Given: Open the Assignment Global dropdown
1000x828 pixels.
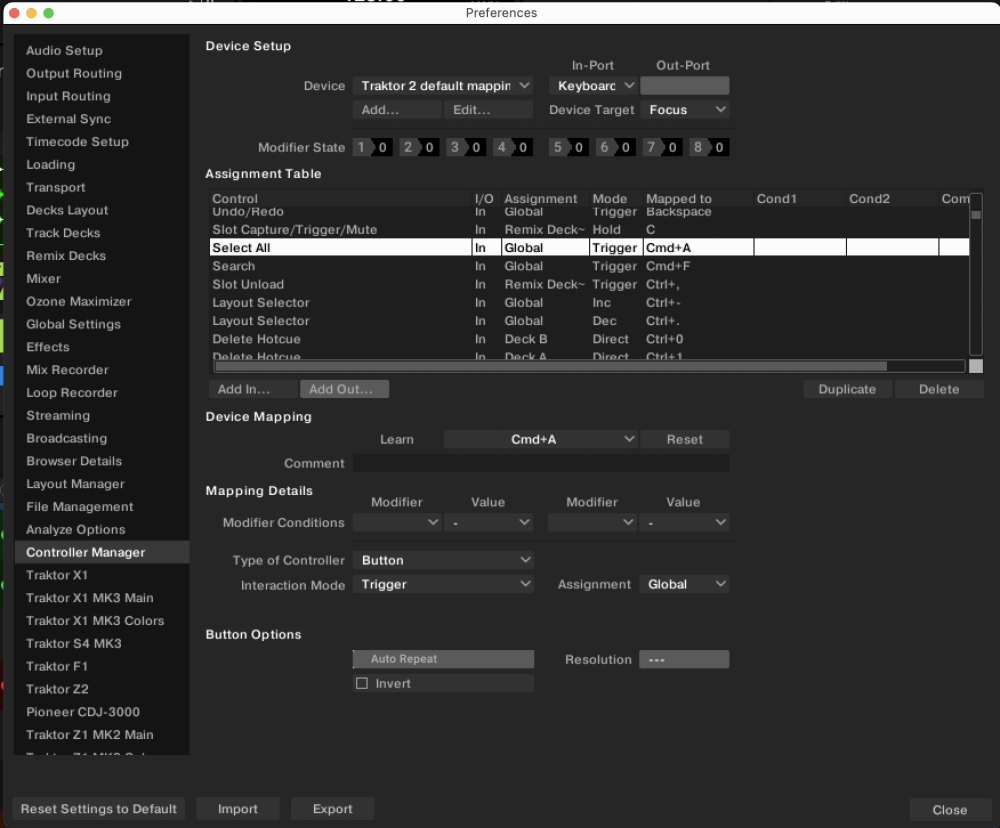Looking at the screenshot, I should (684, 584).
